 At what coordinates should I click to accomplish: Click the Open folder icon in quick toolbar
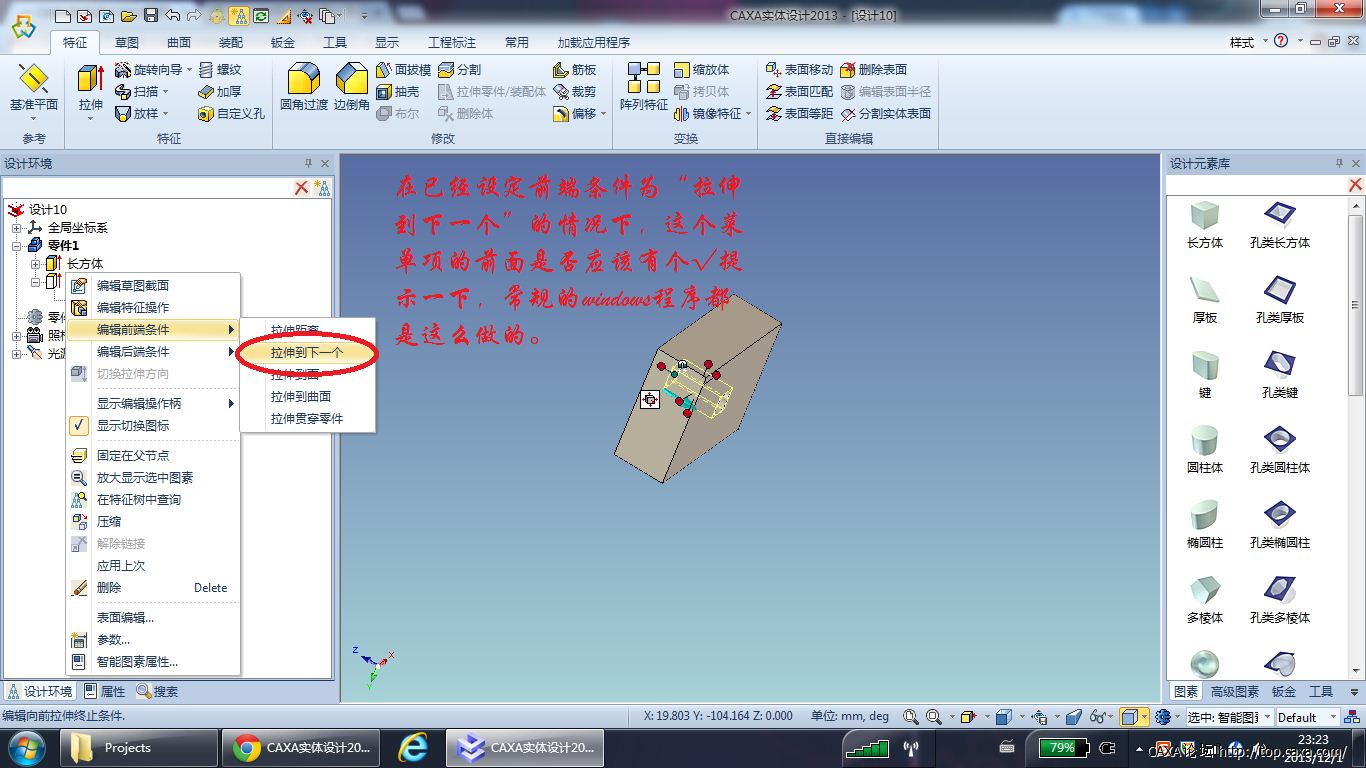coord(129,16)
